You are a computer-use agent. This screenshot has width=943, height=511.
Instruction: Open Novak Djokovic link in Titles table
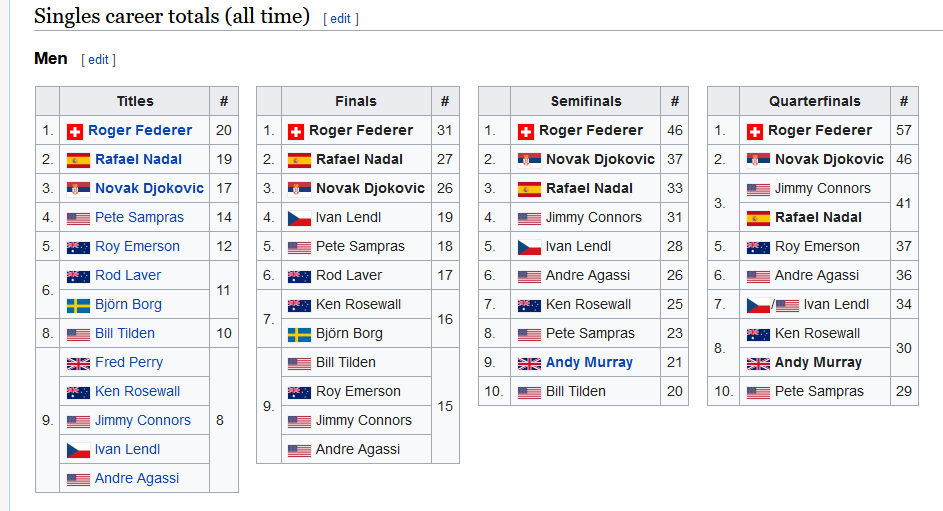point(149,188)
